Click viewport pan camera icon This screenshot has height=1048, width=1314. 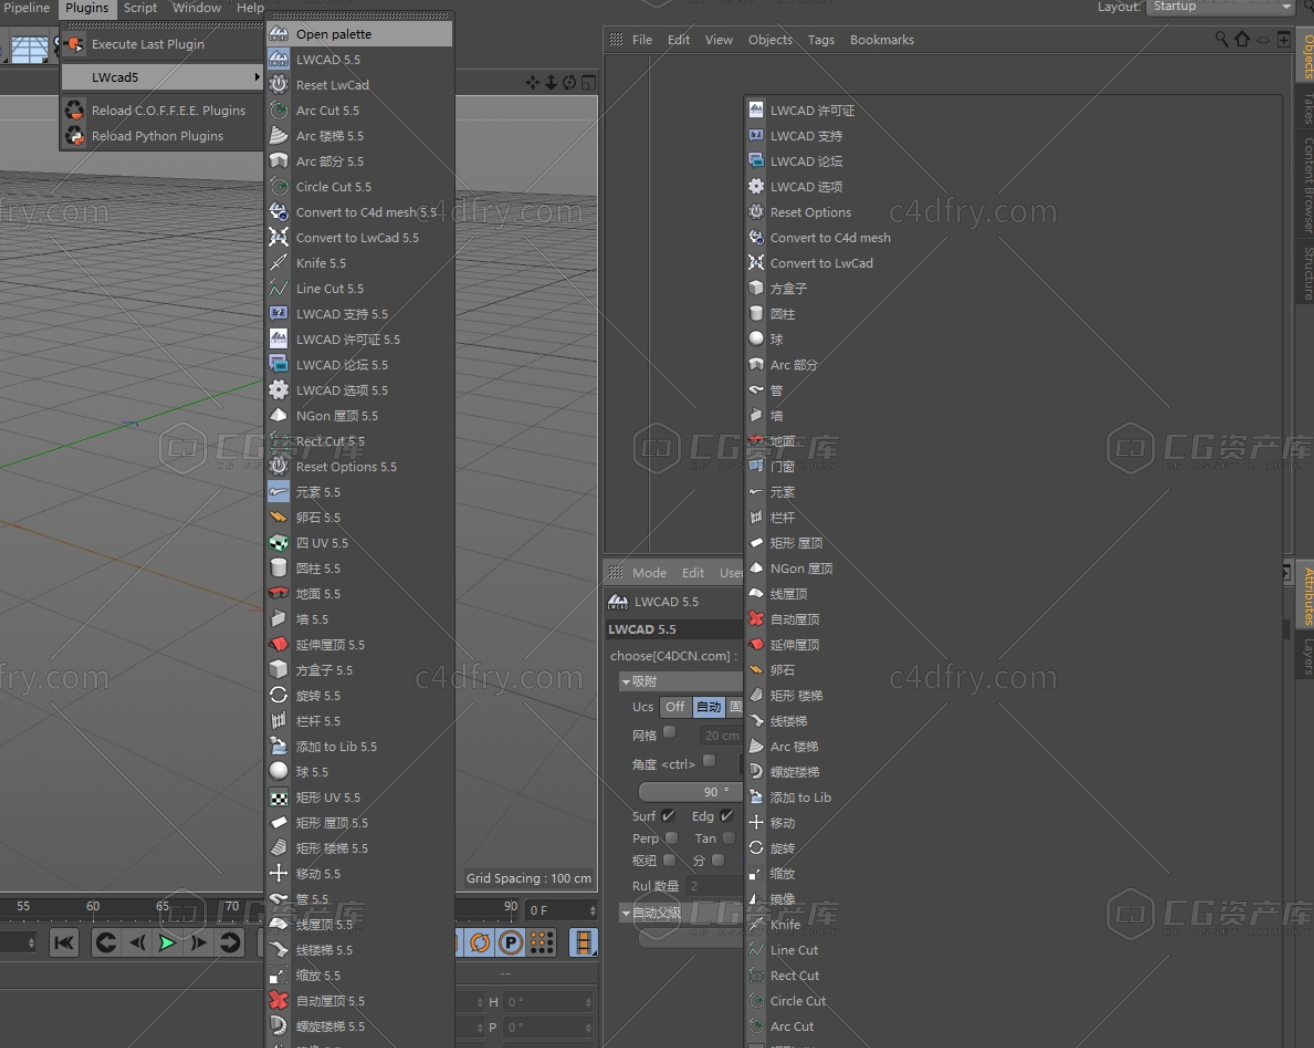[532, 82]
